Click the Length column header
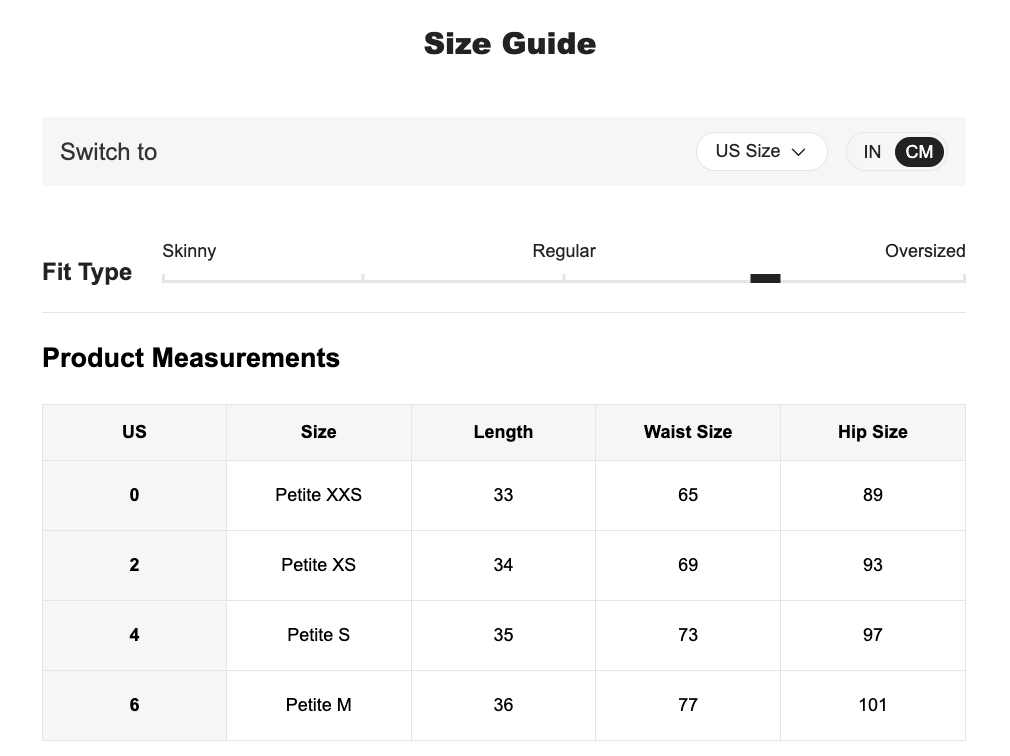Viewport: 1010px width, 756px height. point(503,432)
